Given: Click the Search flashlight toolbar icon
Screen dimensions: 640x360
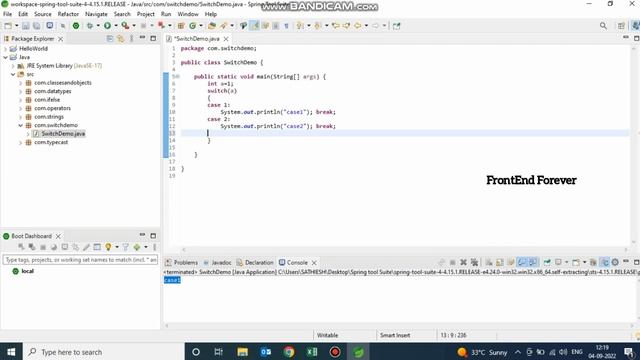Looking at the screenshot, I should [x=223, y=26].
